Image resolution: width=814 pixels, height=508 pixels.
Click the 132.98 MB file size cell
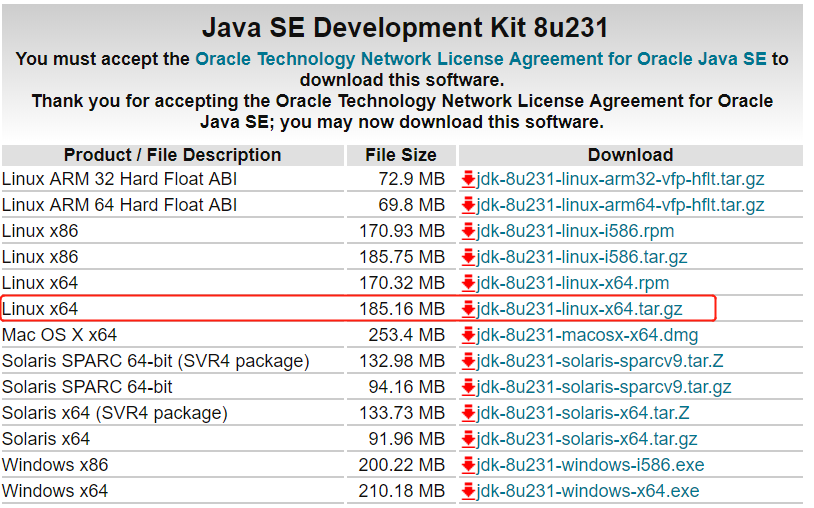tap(402, 361)
